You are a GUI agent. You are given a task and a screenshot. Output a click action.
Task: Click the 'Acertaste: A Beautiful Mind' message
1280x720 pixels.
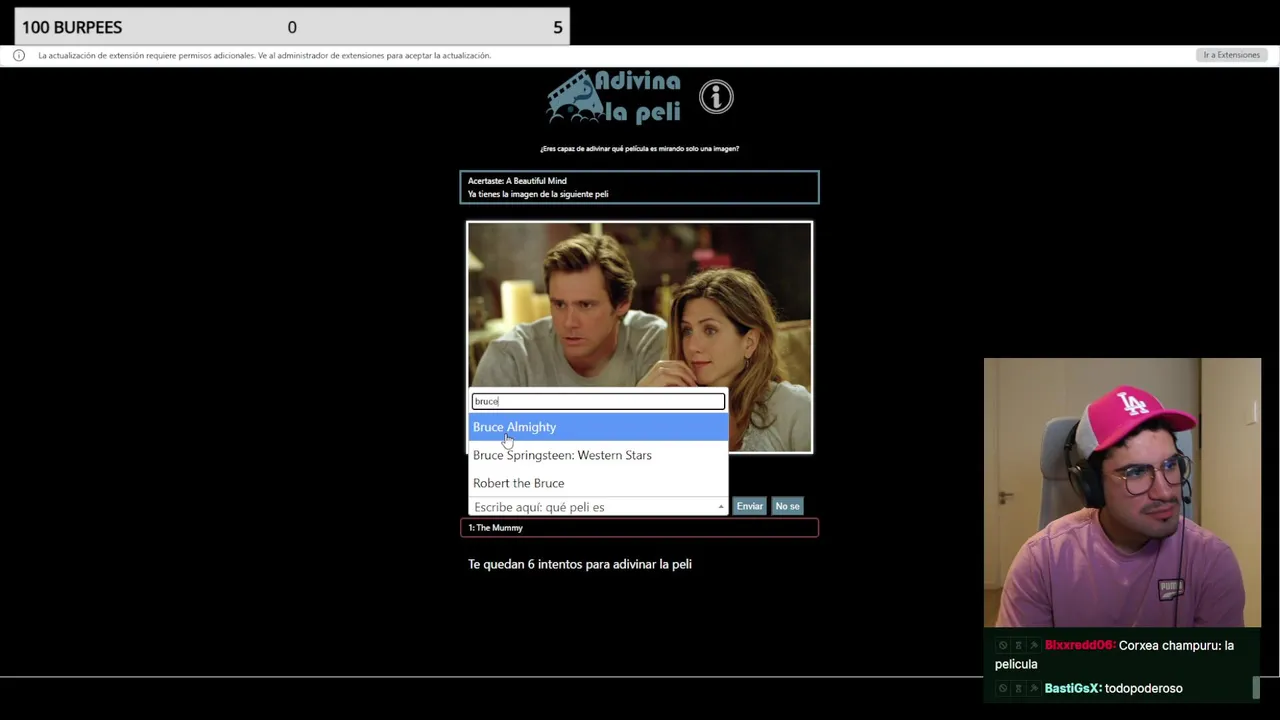[x=517, y=181]
